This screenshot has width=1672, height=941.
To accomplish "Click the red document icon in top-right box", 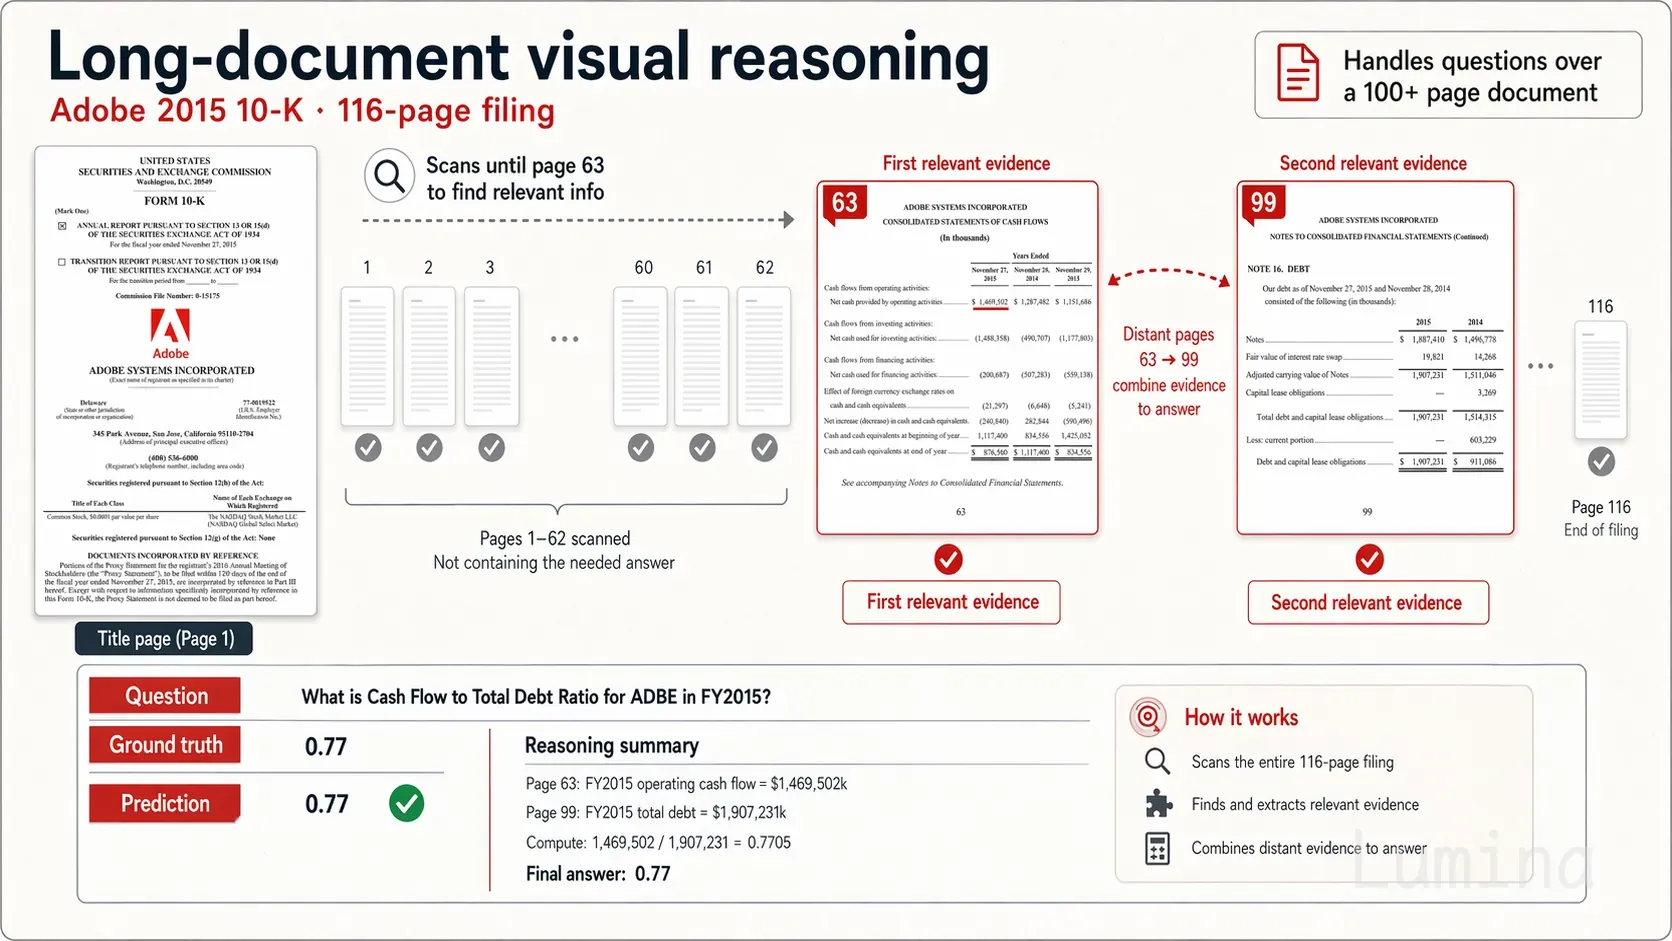I will click(x=1298, y=73).
